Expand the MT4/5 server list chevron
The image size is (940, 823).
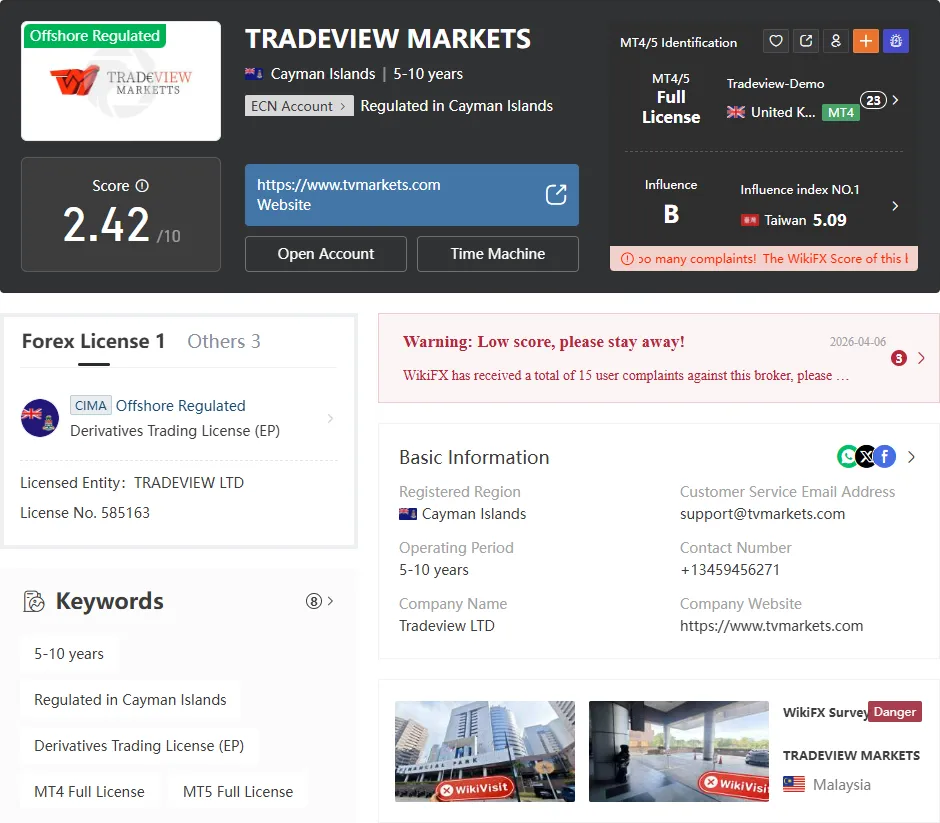(895, 100)
